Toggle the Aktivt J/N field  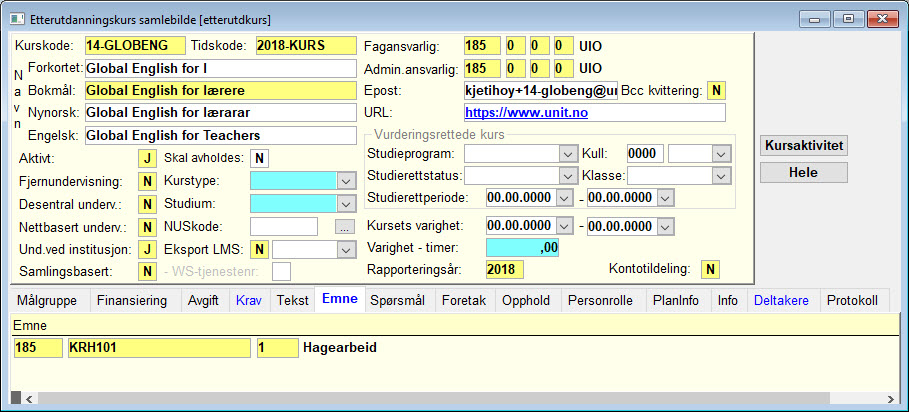(x=147, y=158)
